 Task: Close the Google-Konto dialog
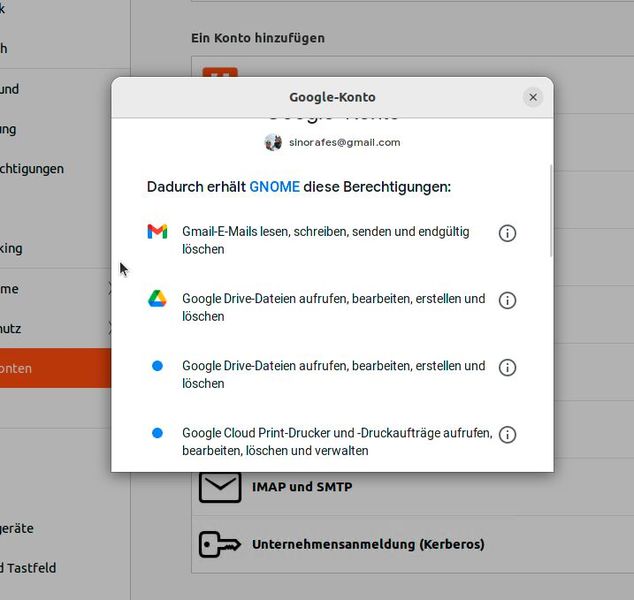[533, 97]
